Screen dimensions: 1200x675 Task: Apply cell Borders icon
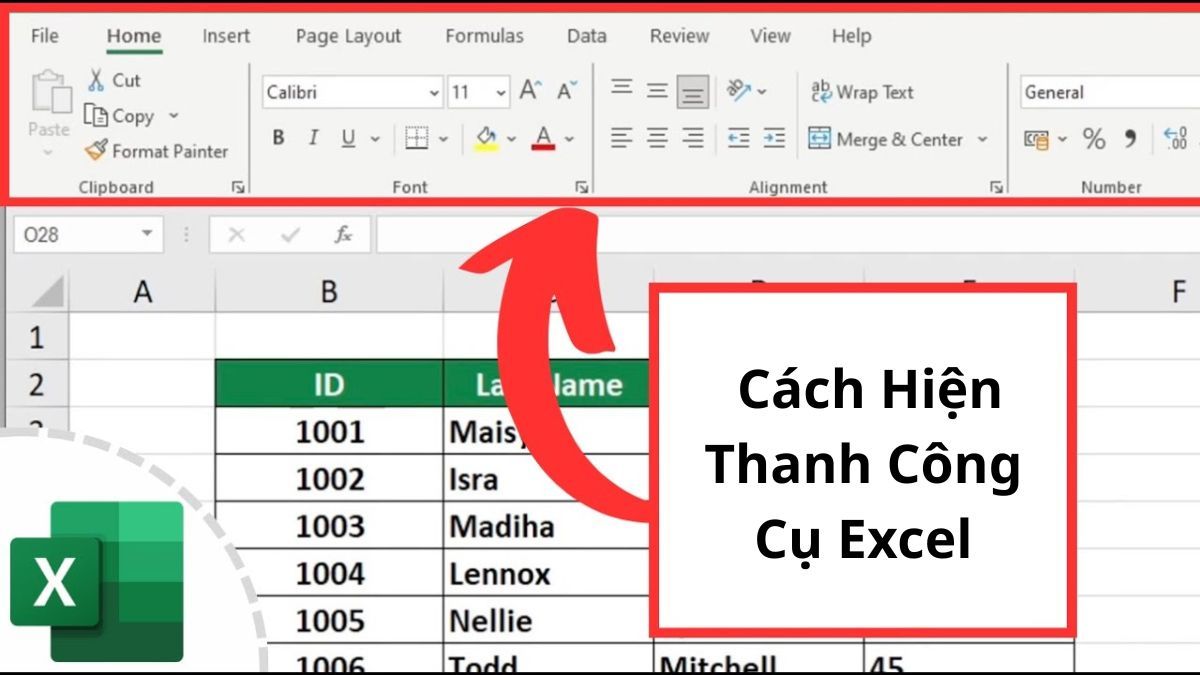[x=417, y=139]
